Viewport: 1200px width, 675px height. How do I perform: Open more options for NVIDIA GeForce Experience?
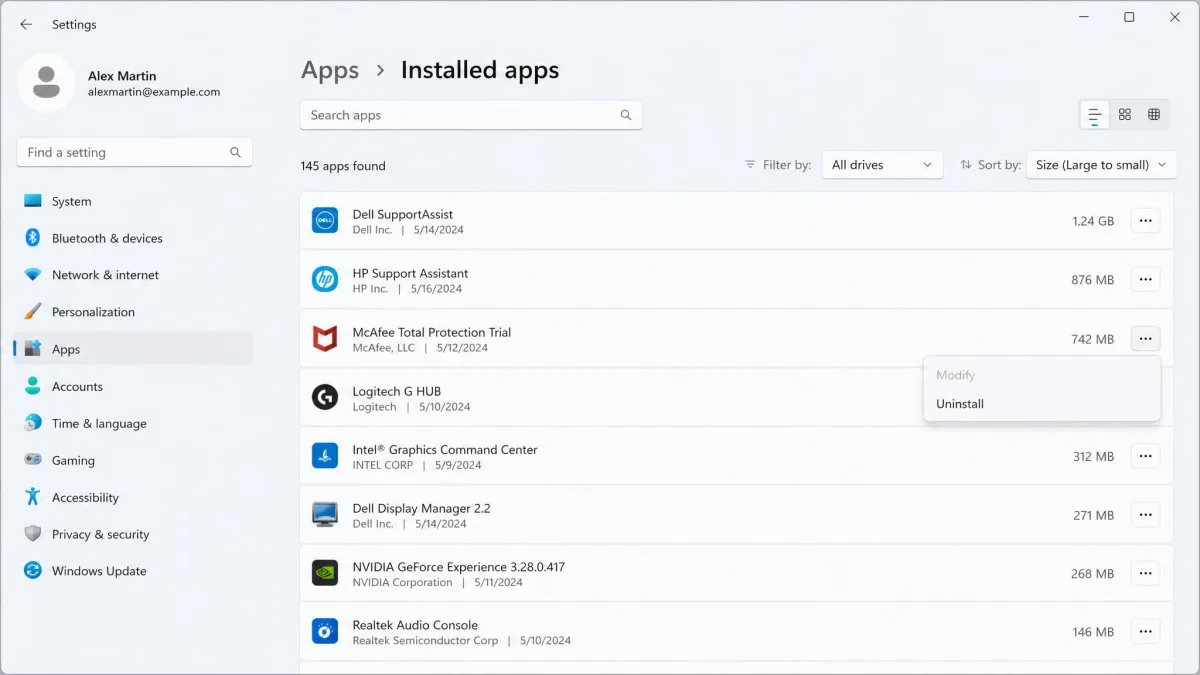(1146, 573)
